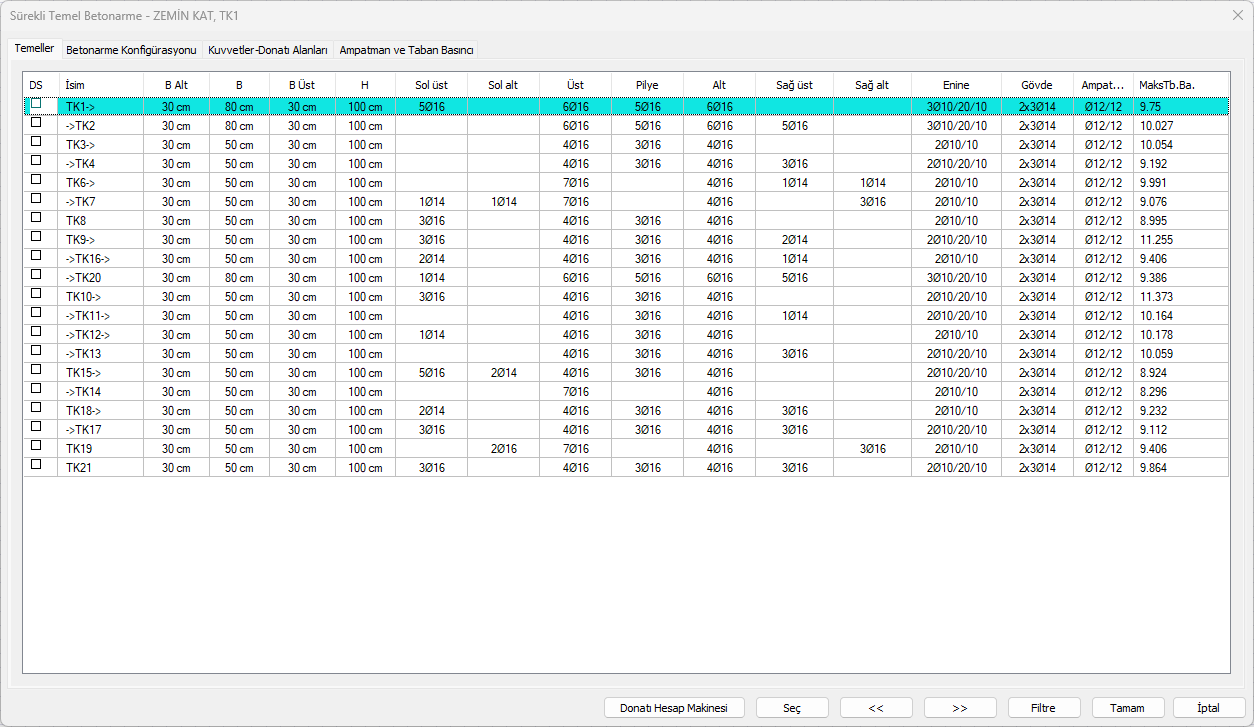Open the Filtre button
This screenshot has width=1254, height=727.
(1044, 708)
